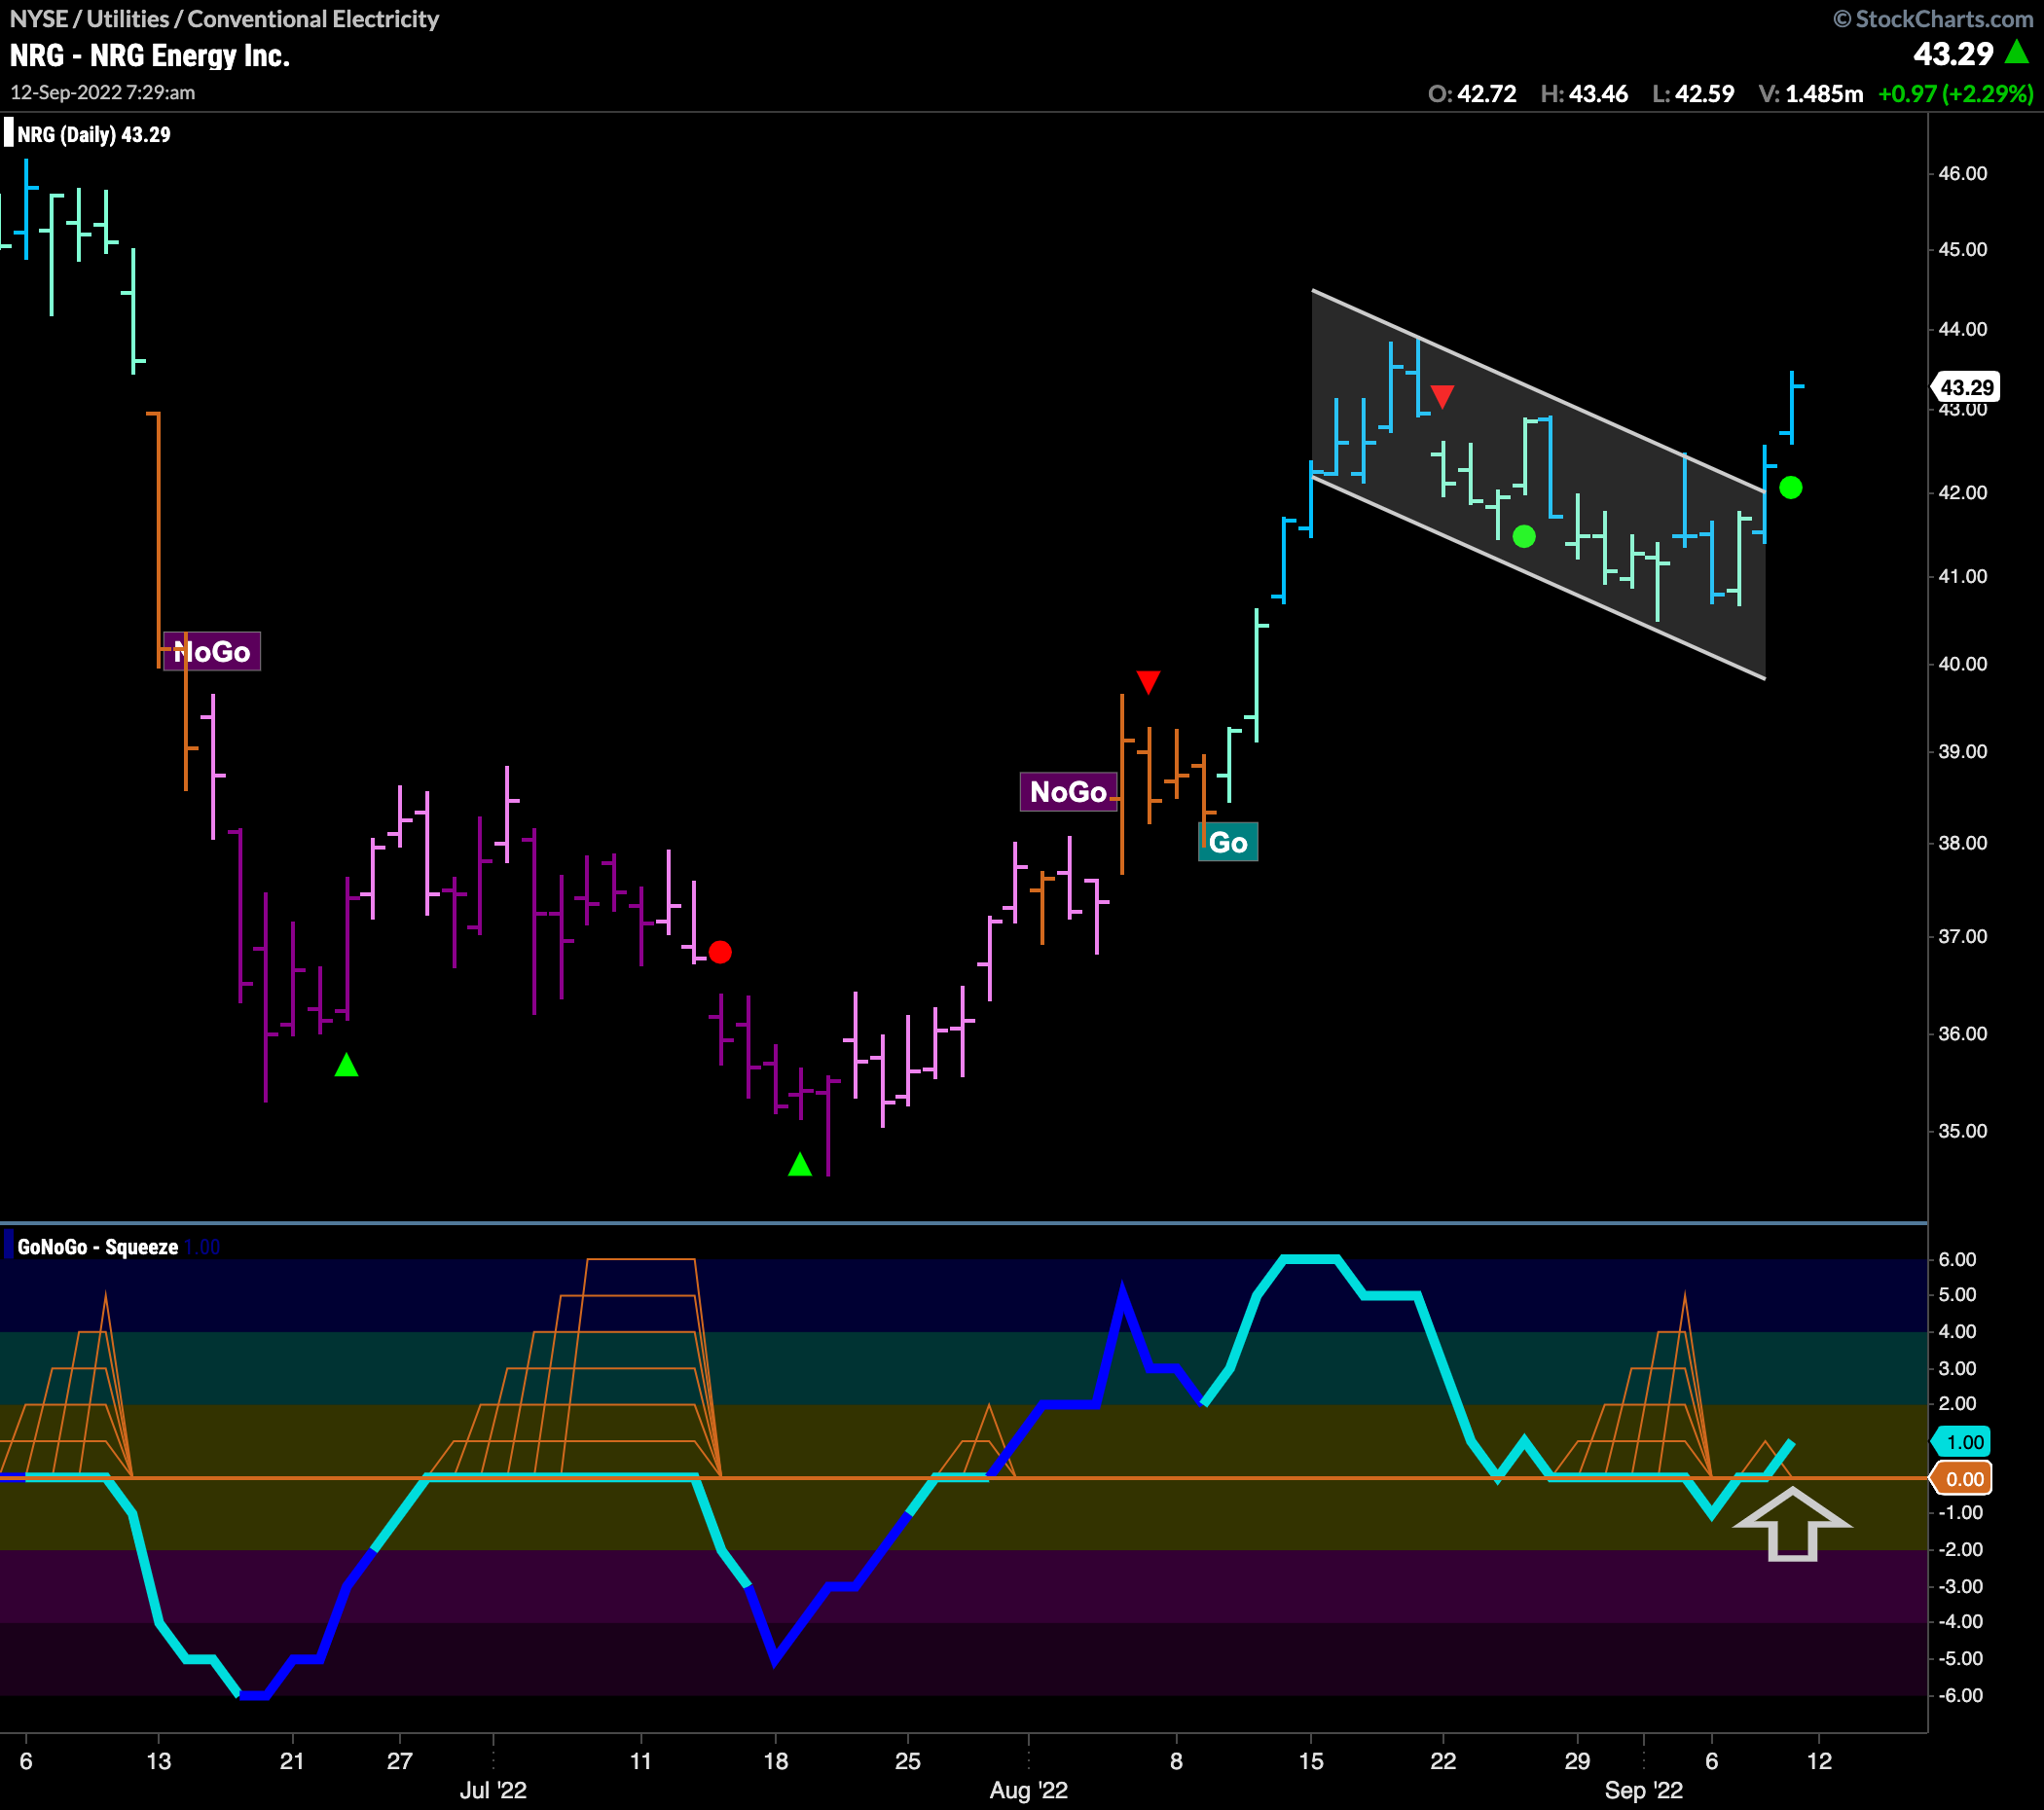
Task: Click the GoNoGo - Squeeze panel title
Action: (x=97, y=1247)
